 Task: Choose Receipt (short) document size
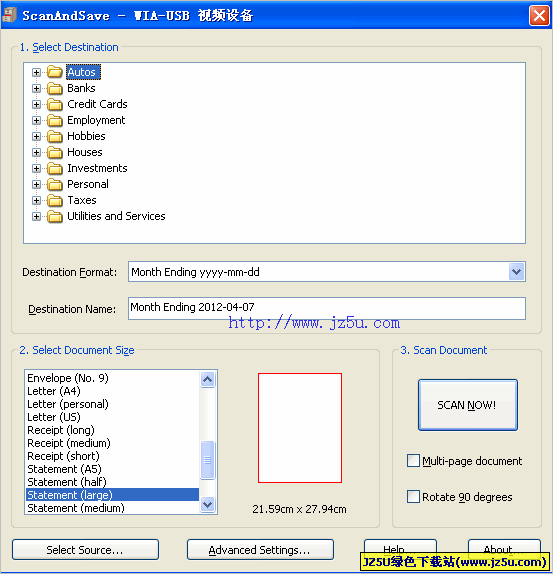tap(113, 456)
